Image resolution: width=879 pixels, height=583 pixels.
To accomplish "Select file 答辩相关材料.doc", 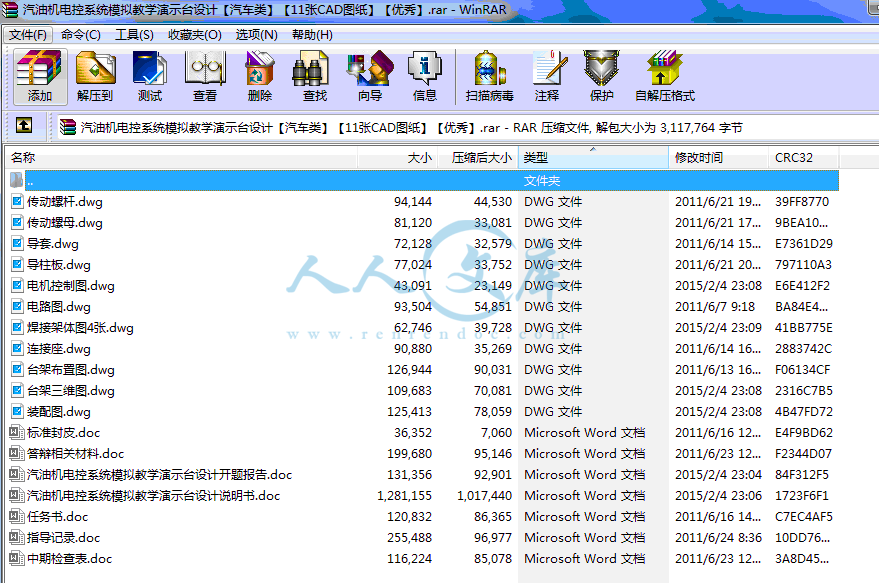I will point(76,454).
